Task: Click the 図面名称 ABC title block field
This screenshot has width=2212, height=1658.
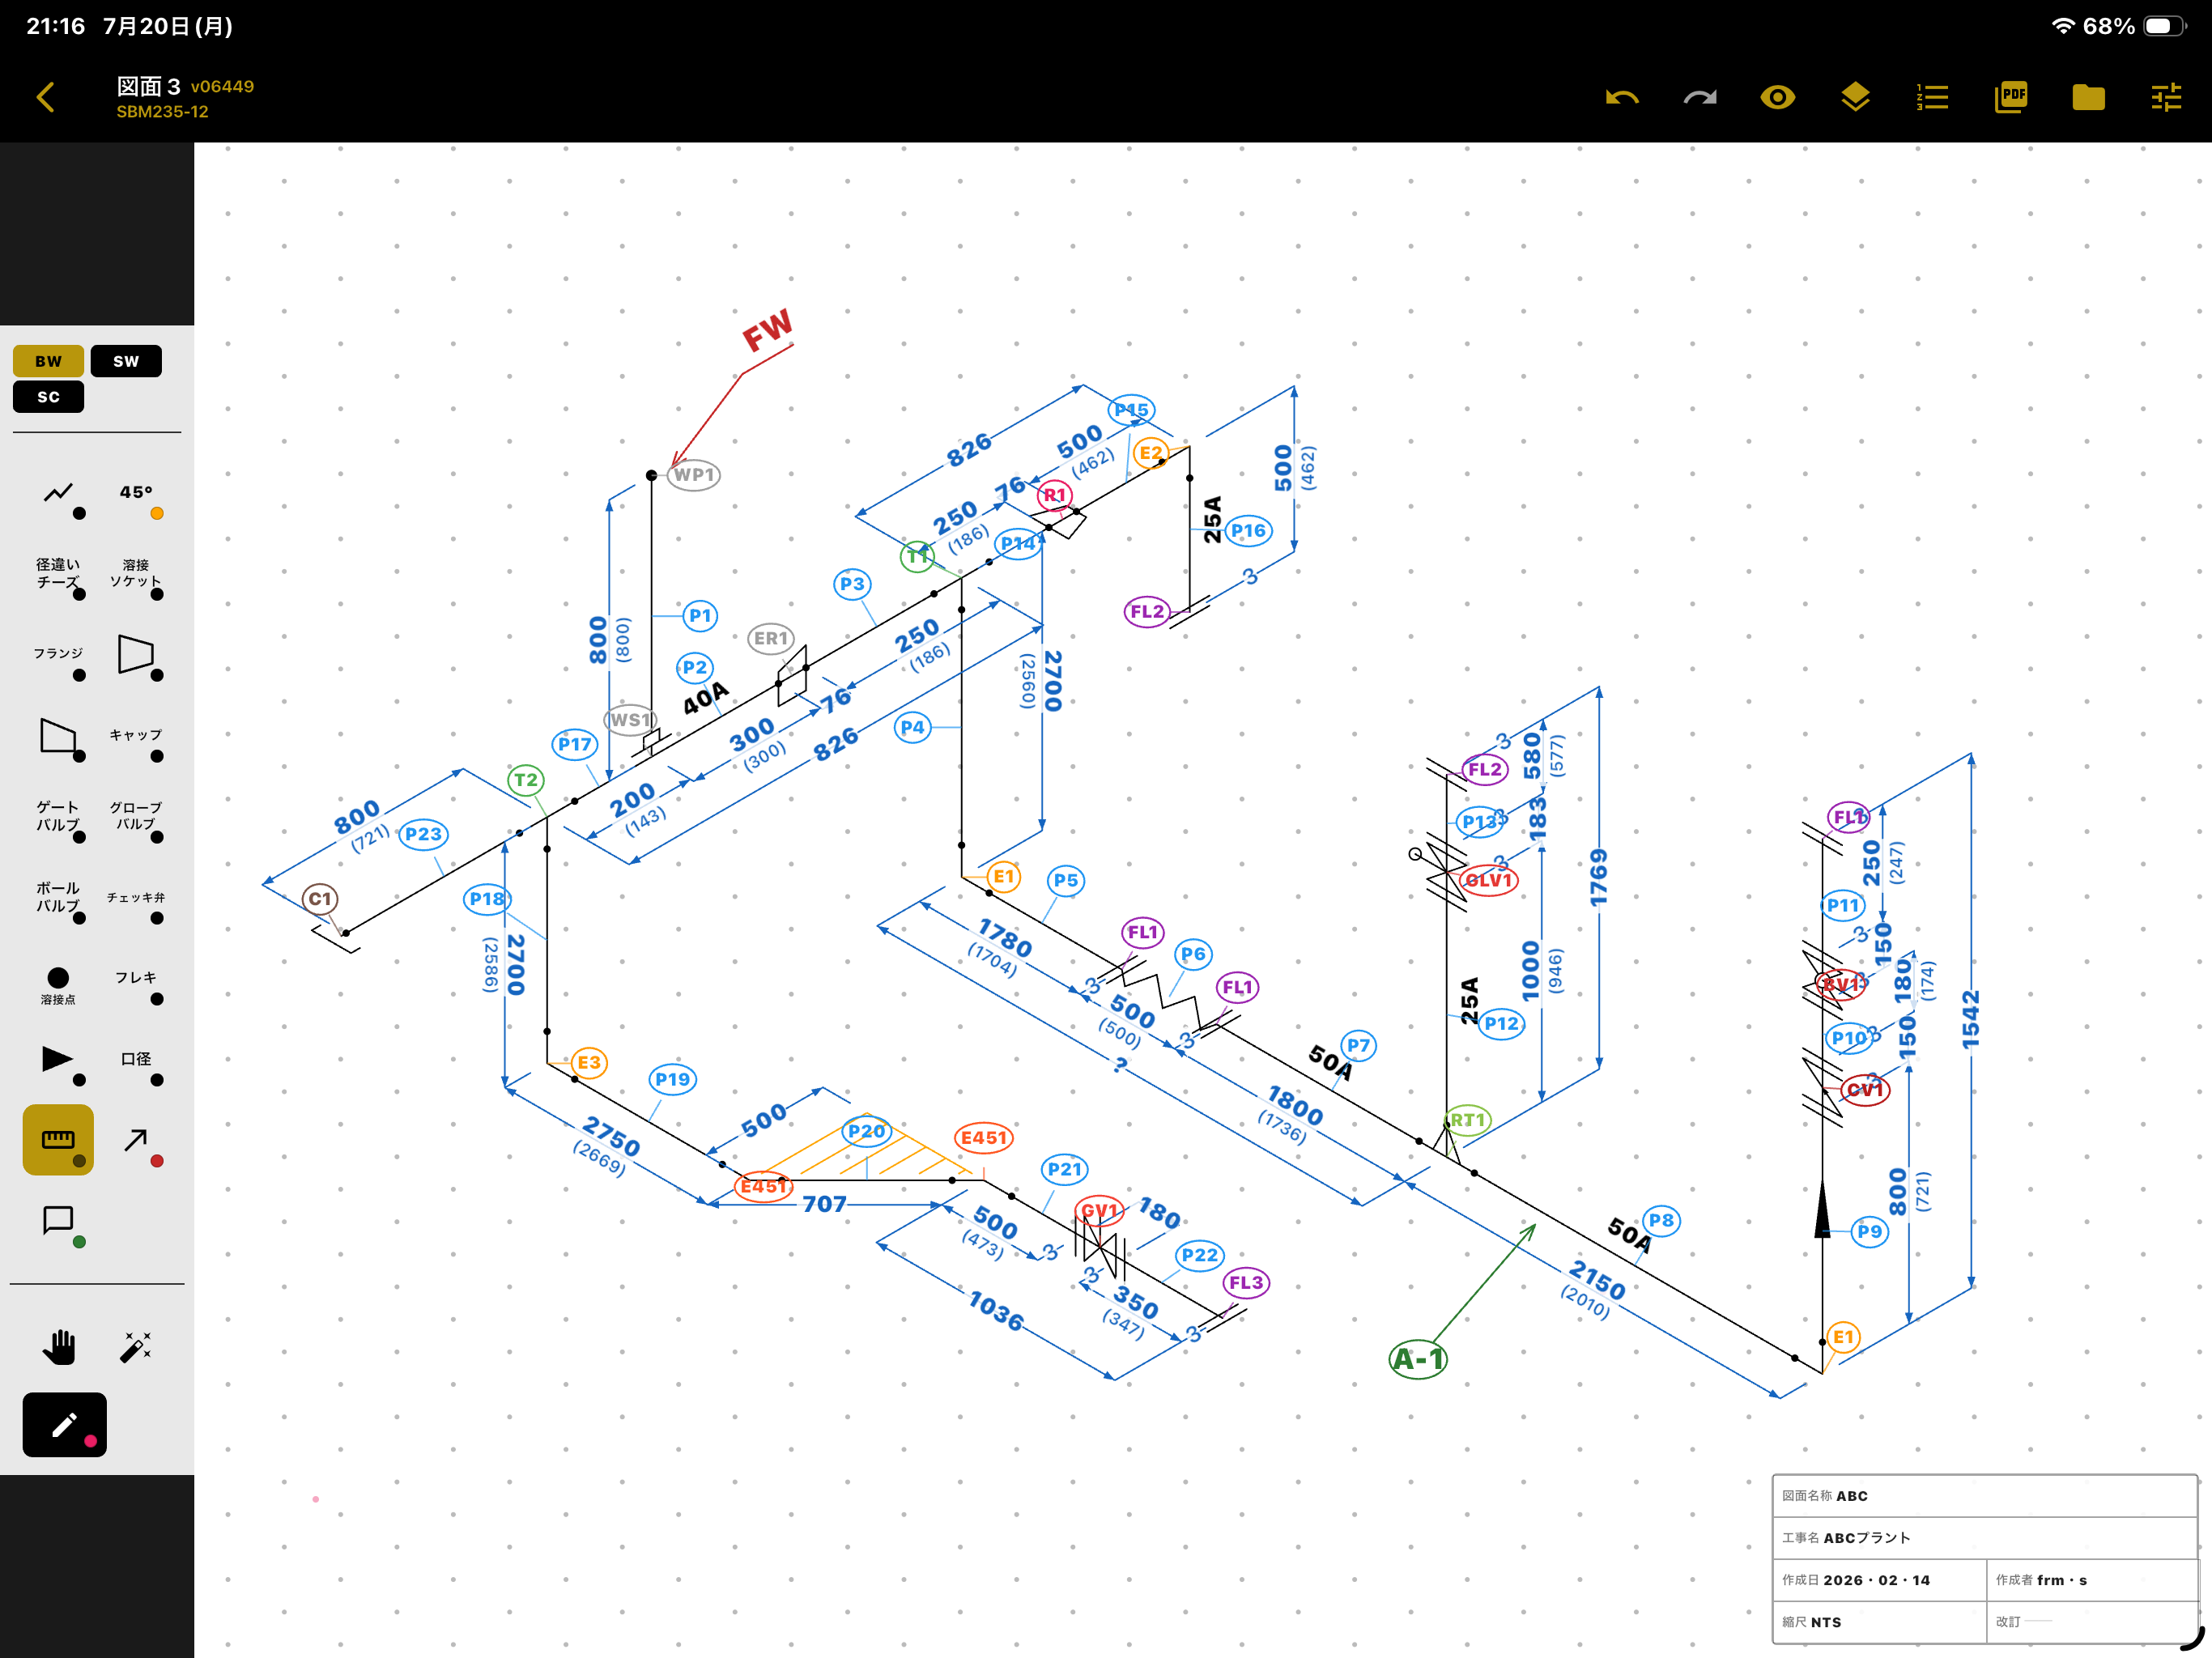Action: pos(1984,1496)
